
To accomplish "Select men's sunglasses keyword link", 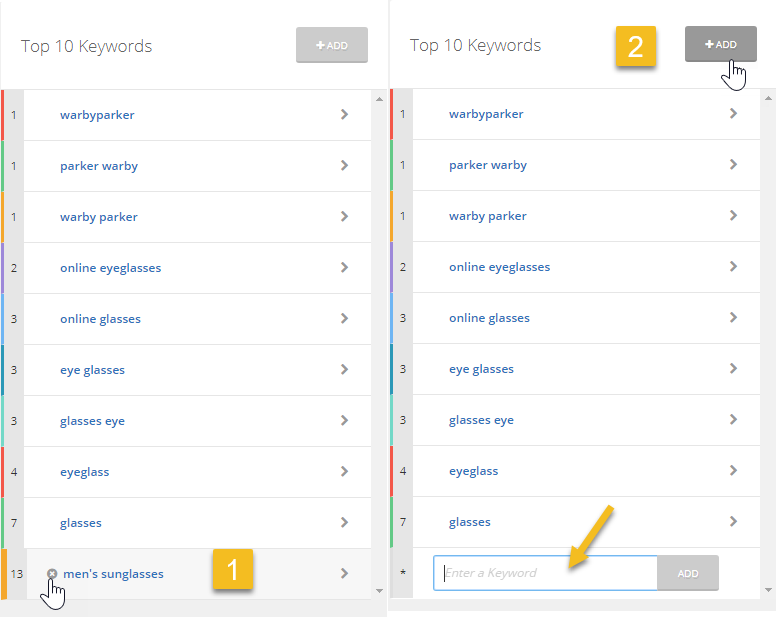I will click(x=113, y=574).
